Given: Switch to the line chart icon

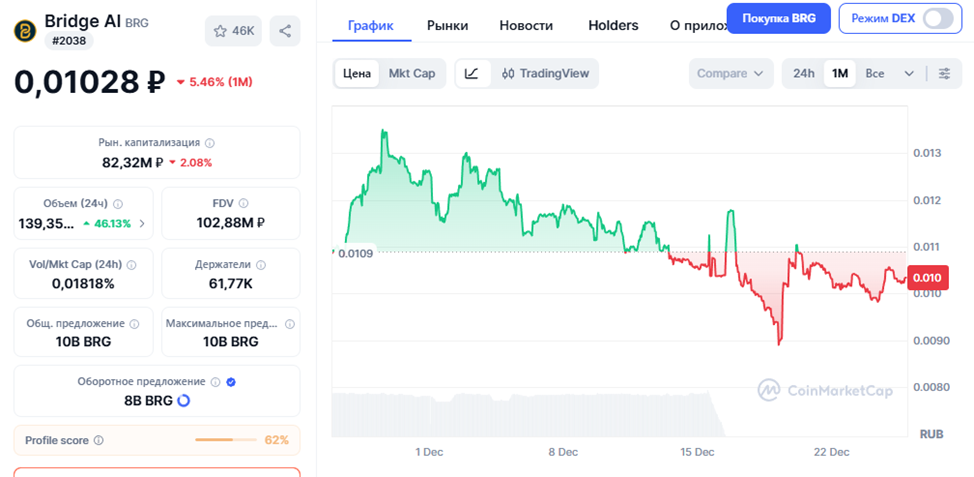Looking at the screenshot, I should 472,73.
